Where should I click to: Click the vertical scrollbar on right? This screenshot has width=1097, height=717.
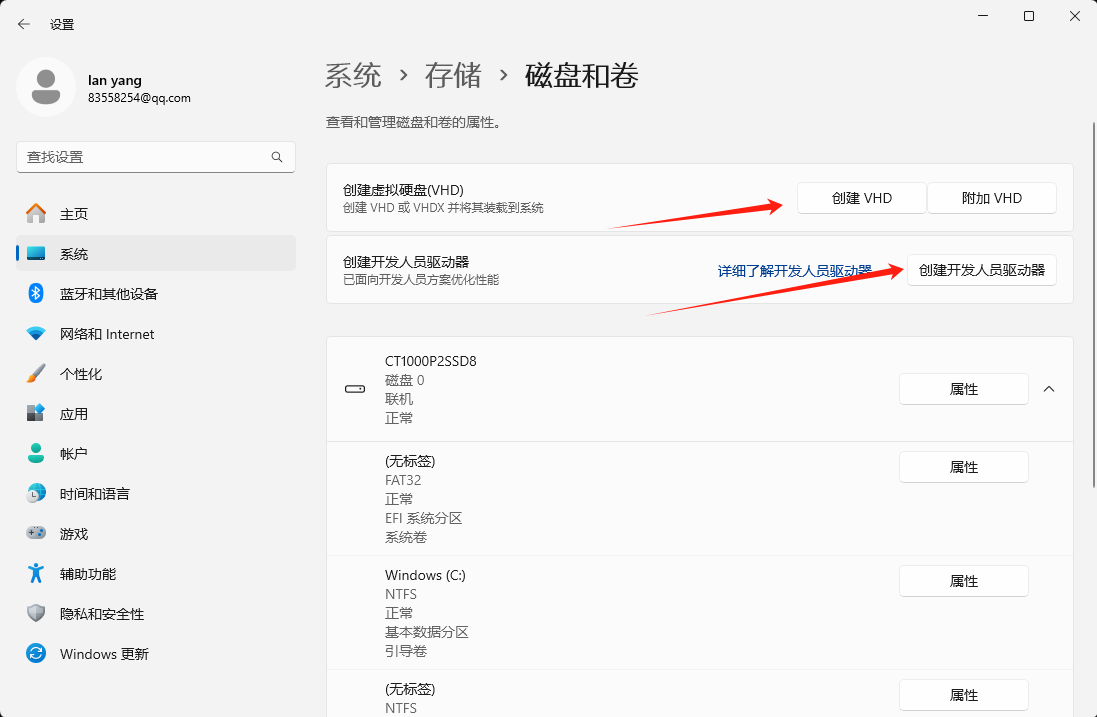click(1094, 304)
